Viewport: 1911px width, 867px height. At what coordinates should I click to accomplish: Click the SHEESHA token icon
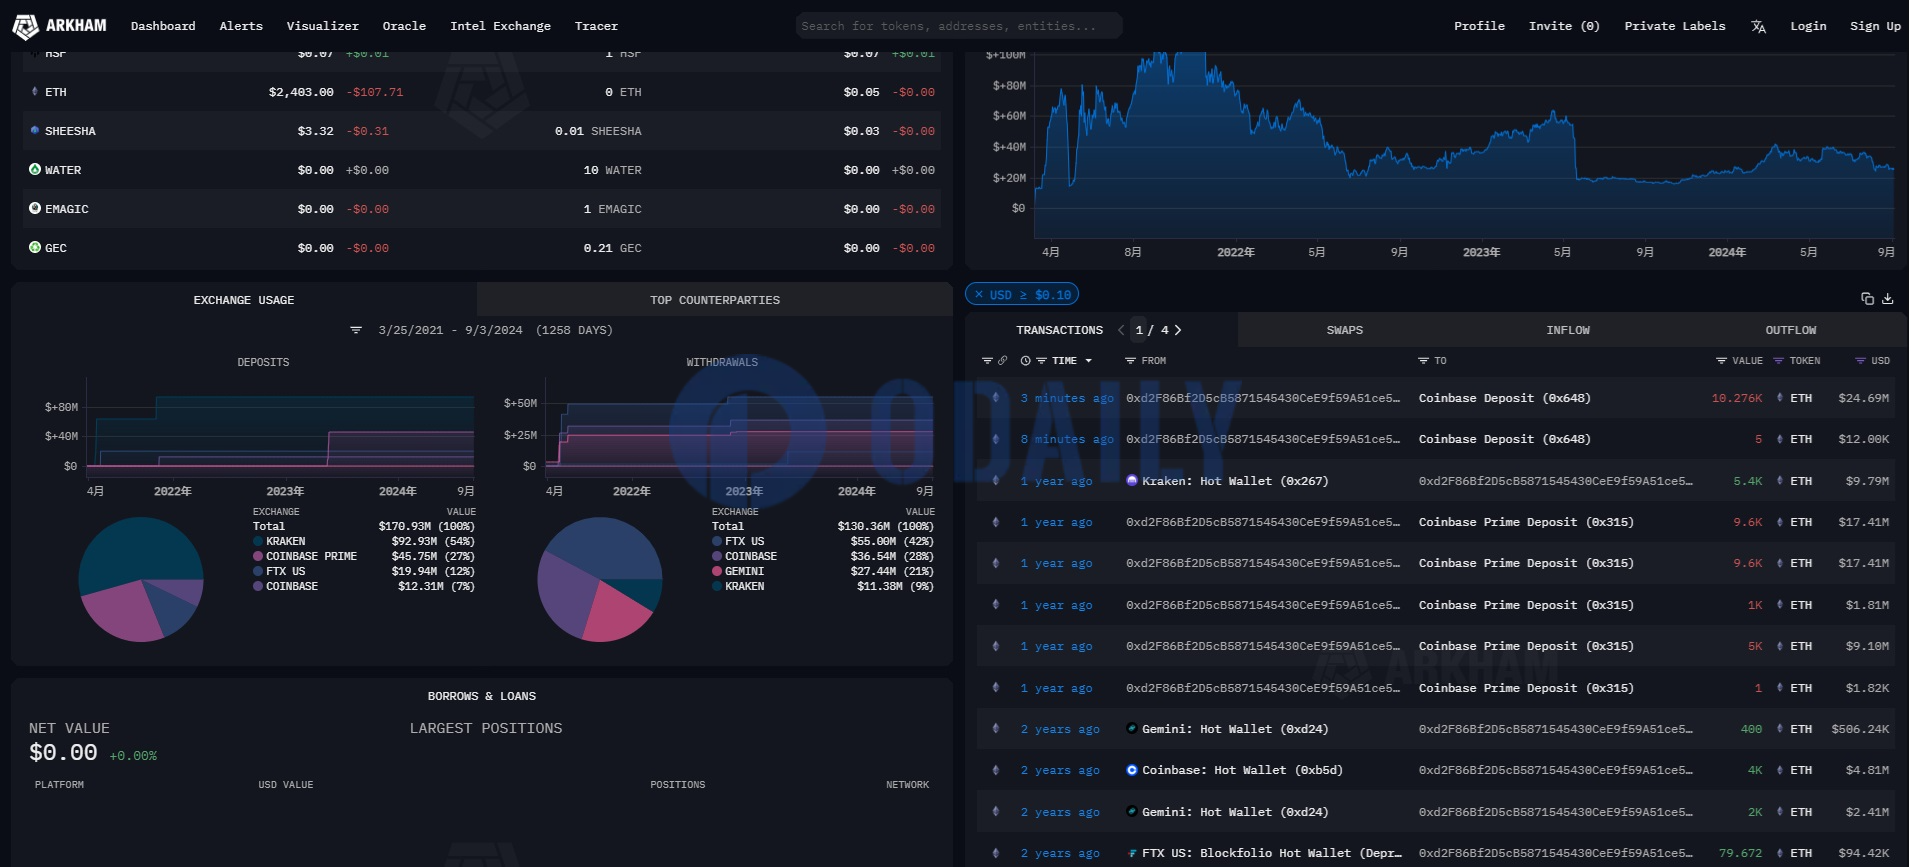pos(35,131)
